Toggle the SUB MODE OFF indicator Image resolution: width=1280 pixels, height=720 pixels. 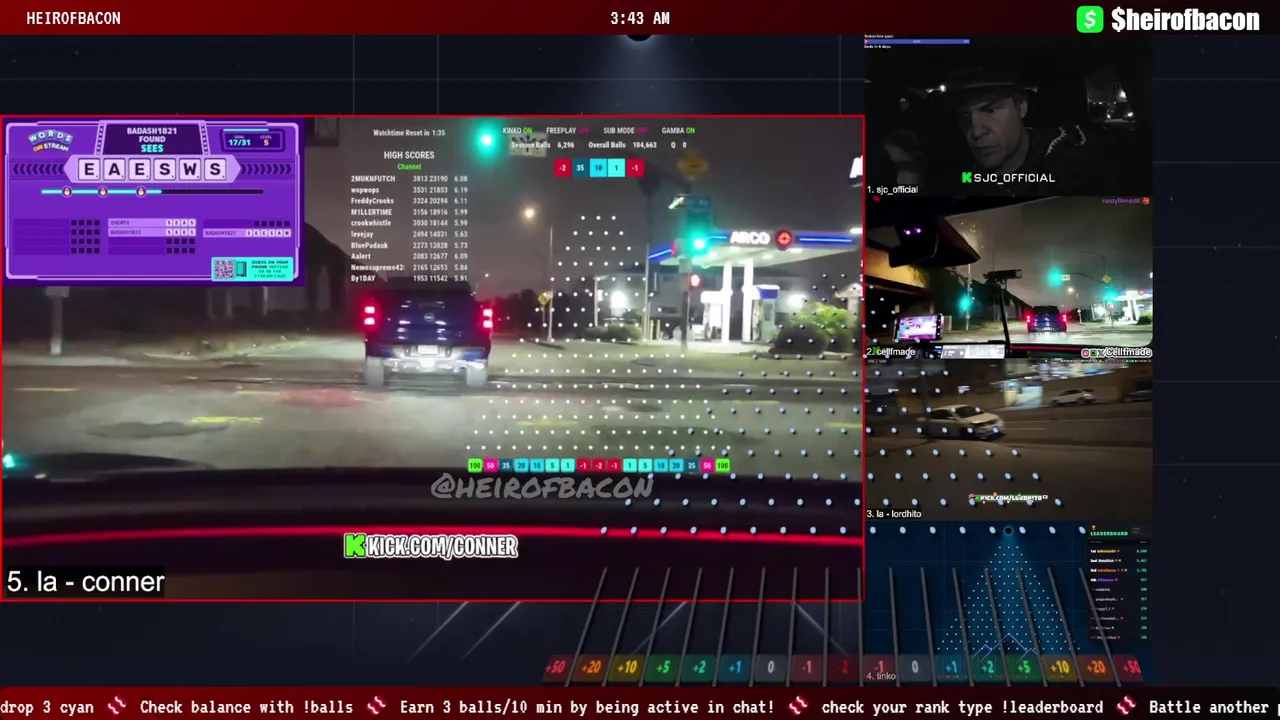point(625,130)
